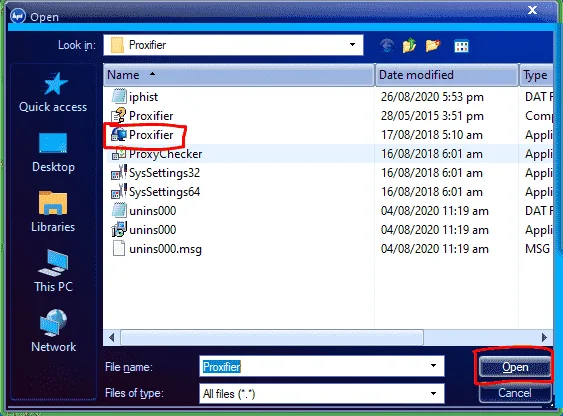Select the iphist DAT file icon
The image size is (563, 416).
click(119, 97)
